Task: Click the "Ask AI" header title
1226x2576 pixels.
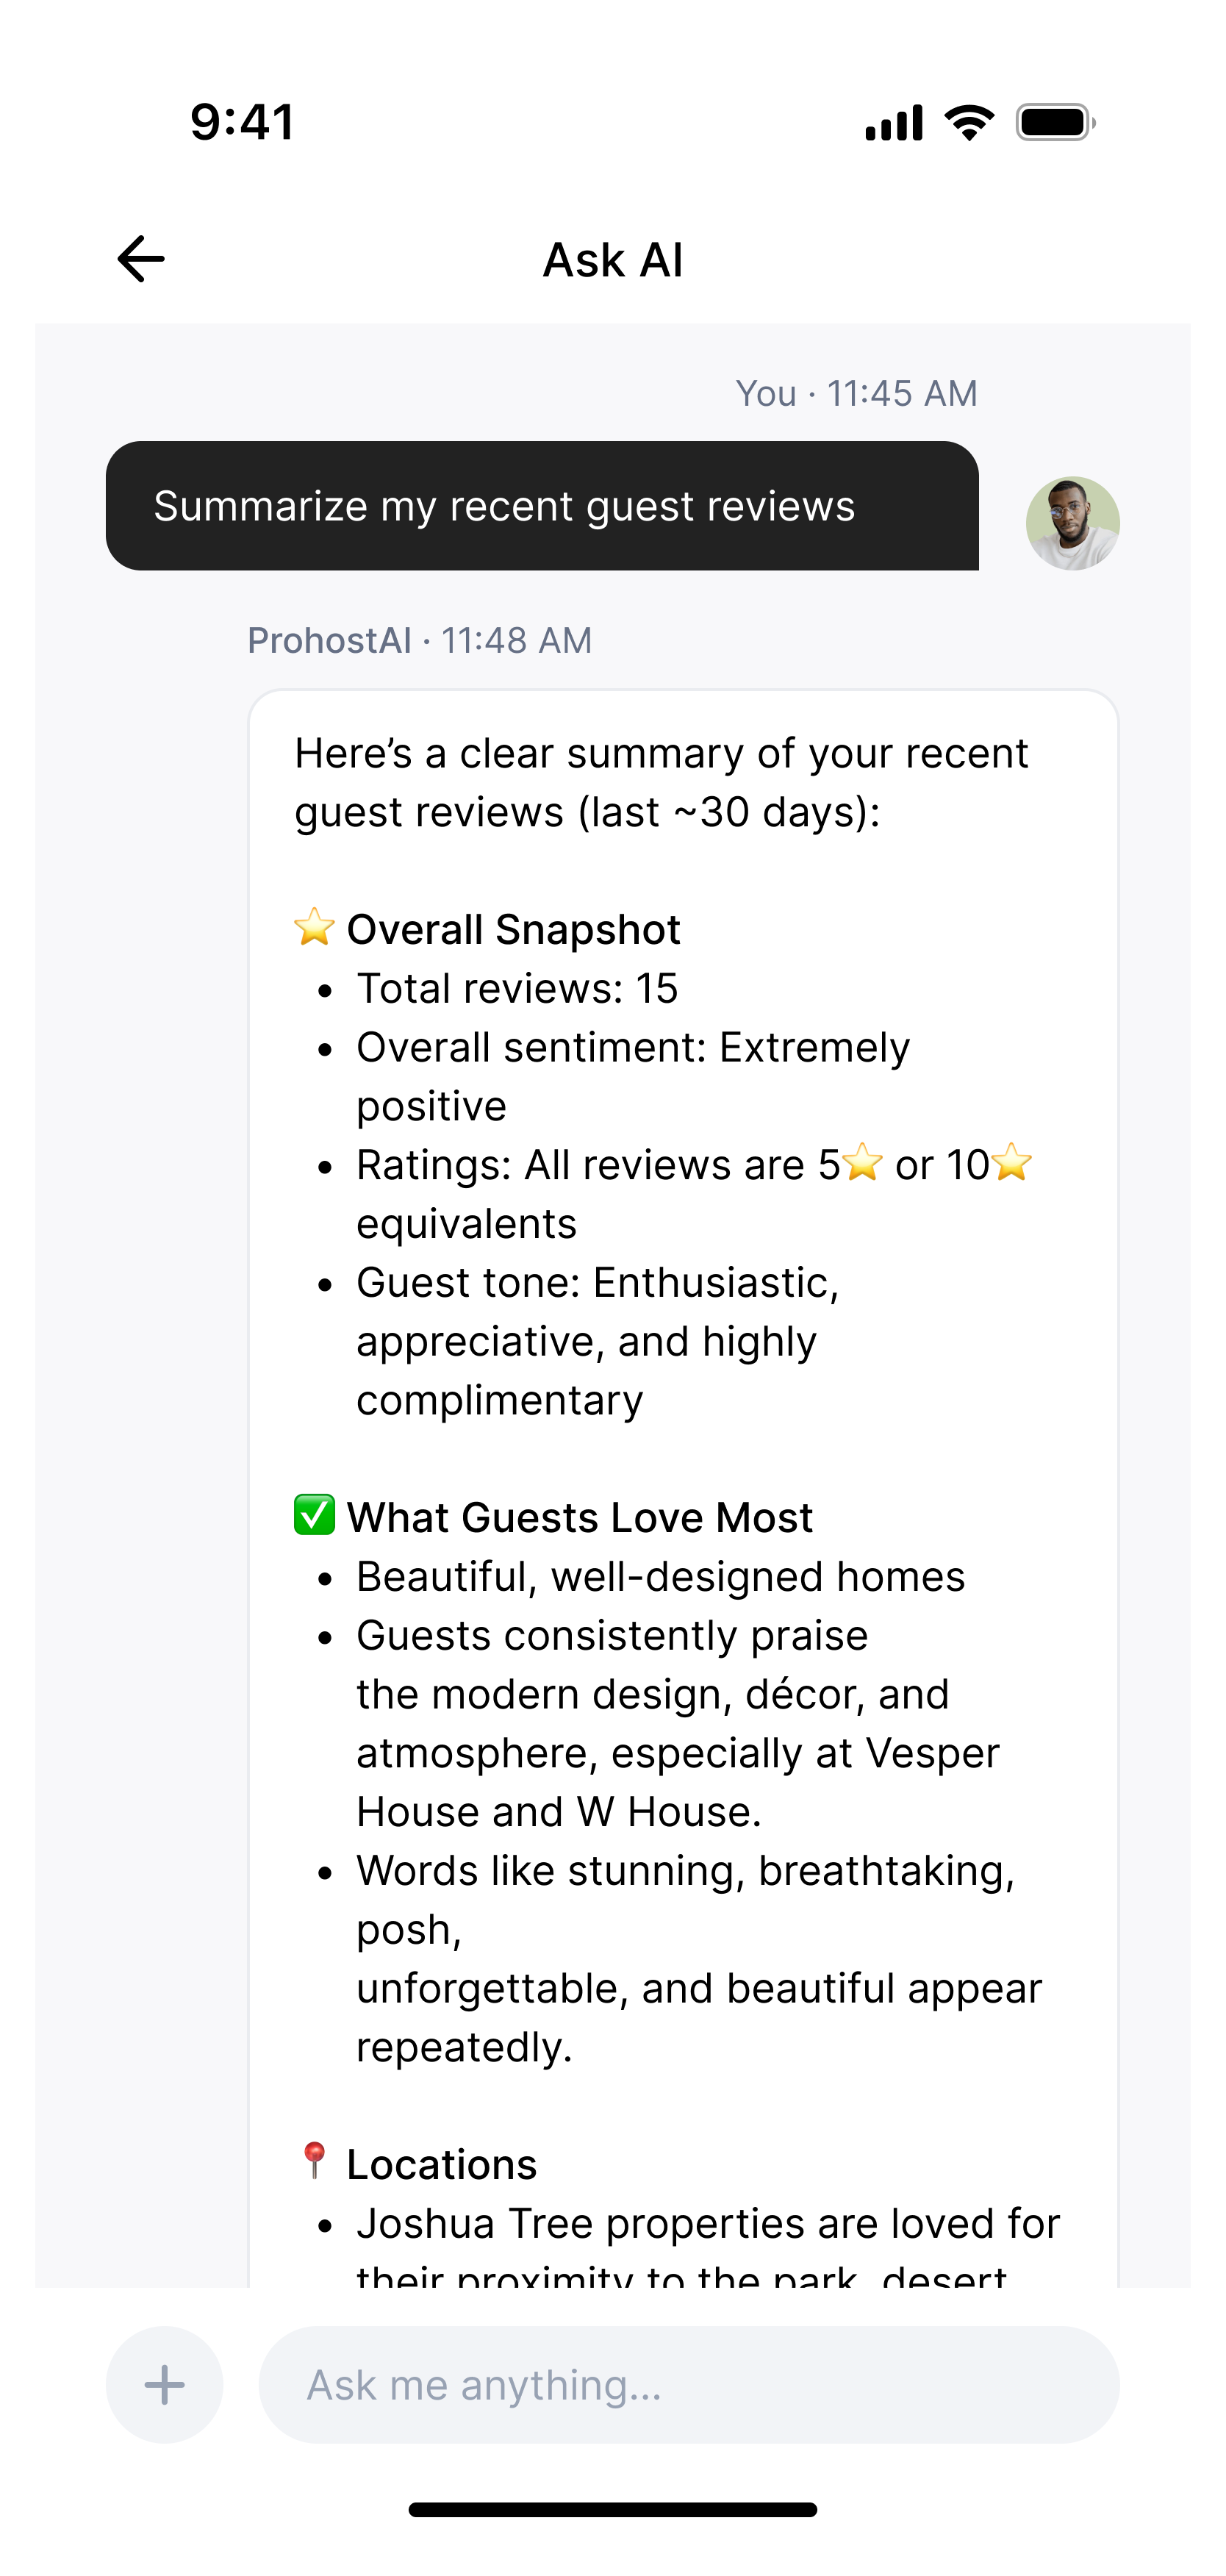Action: coord(613,260)
